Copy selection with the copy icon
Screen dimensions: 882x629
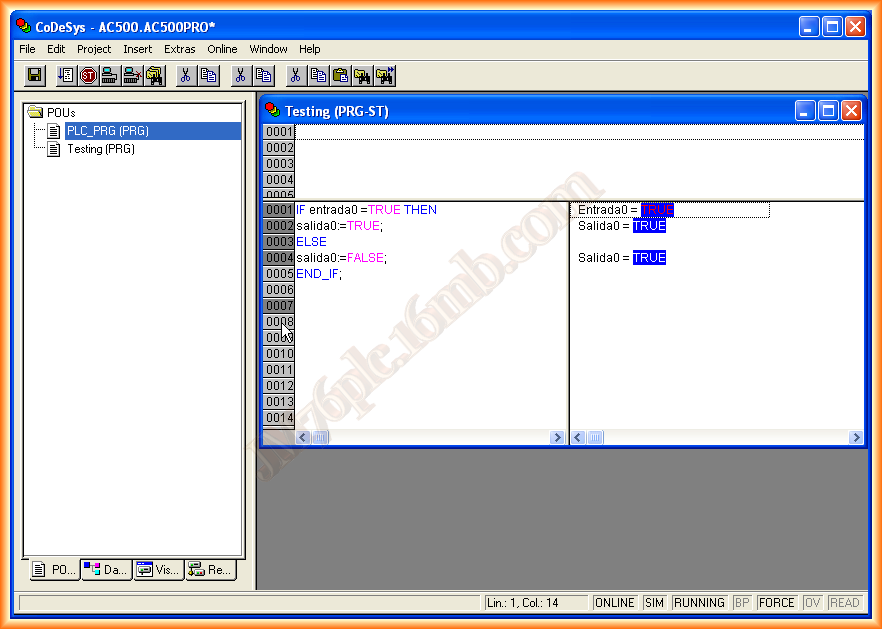317,75
